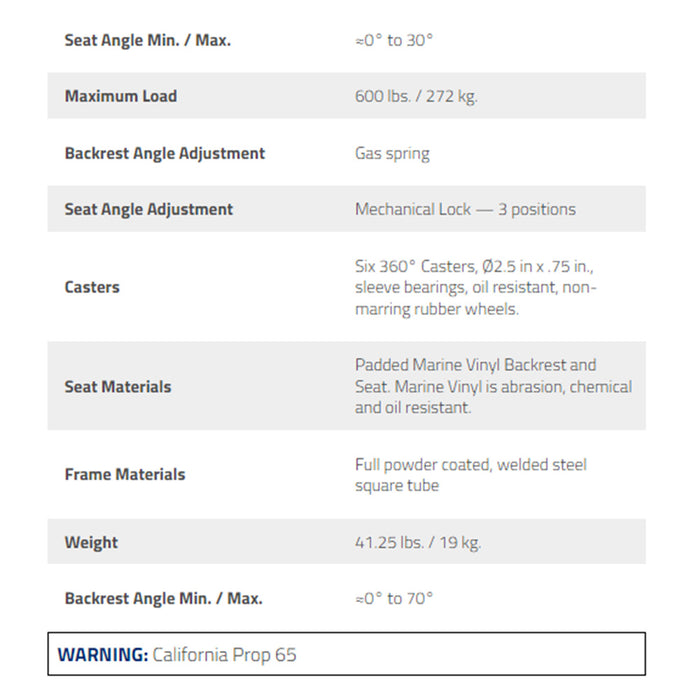Click the ≈0° to 70° value
Image resolution: width=700 pixels, height=700 pixels.
coord(394,598)
